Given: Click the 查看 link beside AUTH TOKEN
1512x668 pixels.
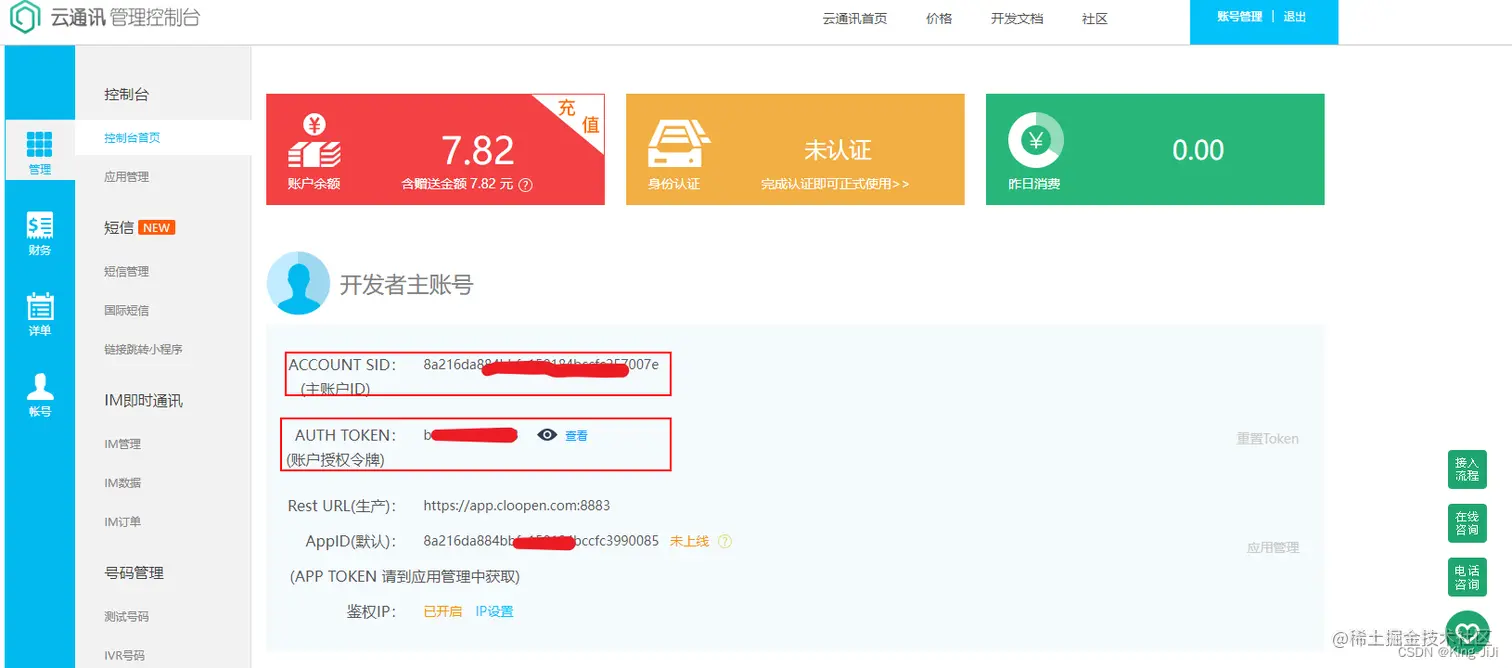Looking at the screenshot, I should [x=576, y=436].
